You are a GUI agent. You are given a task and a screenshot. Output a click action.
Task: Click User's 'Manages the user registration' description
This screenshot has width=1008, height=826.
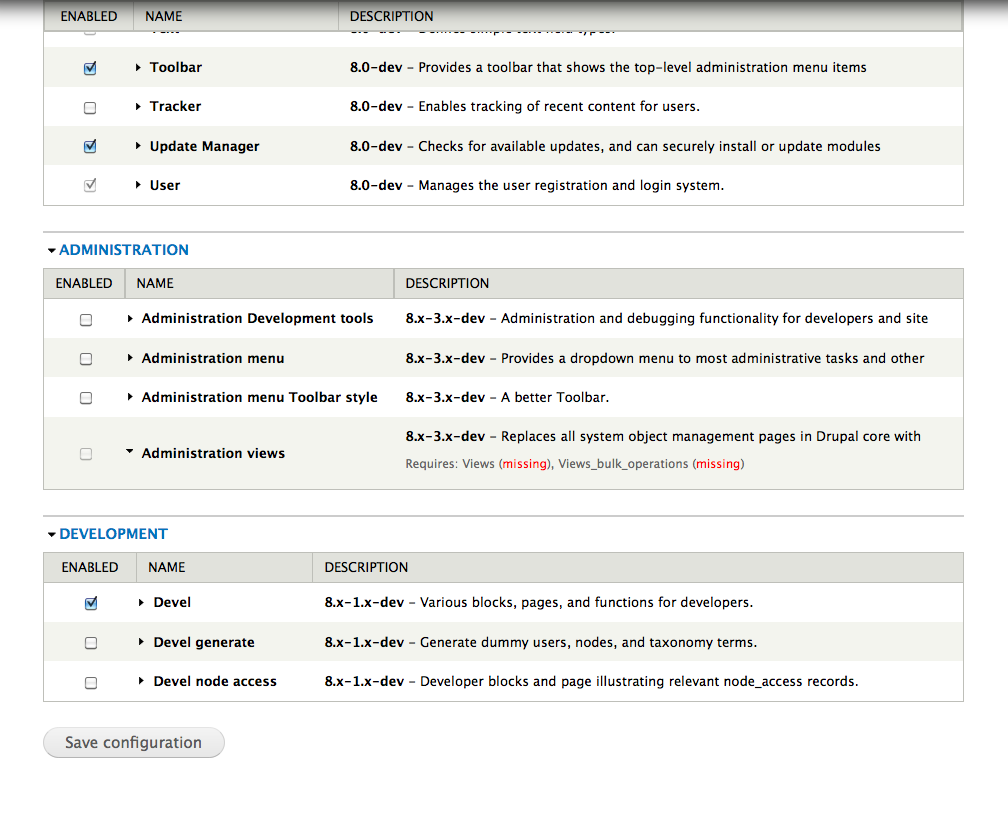click(571, 185)
